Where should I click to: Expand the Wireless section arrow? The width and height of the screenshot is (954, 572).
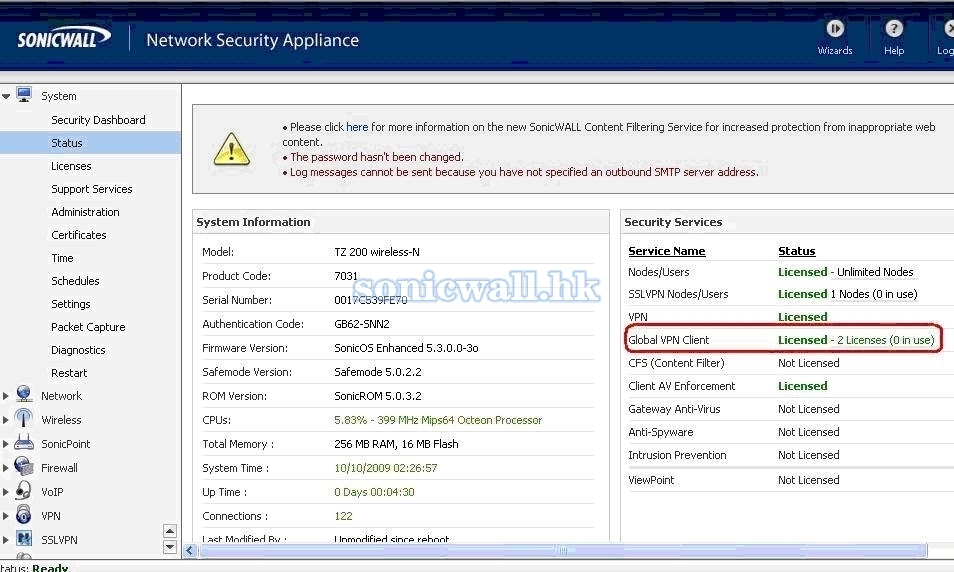pos(5,420)
